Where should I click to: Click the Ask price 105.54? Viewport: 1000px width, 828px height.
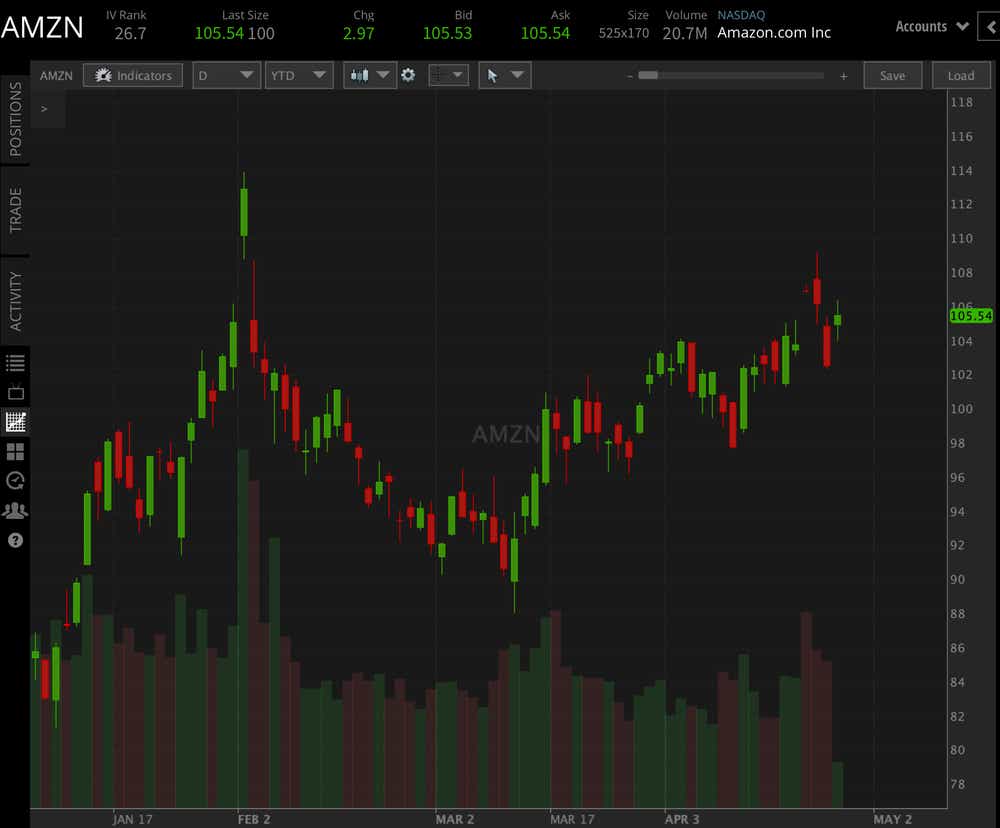[x=545, y=33]
